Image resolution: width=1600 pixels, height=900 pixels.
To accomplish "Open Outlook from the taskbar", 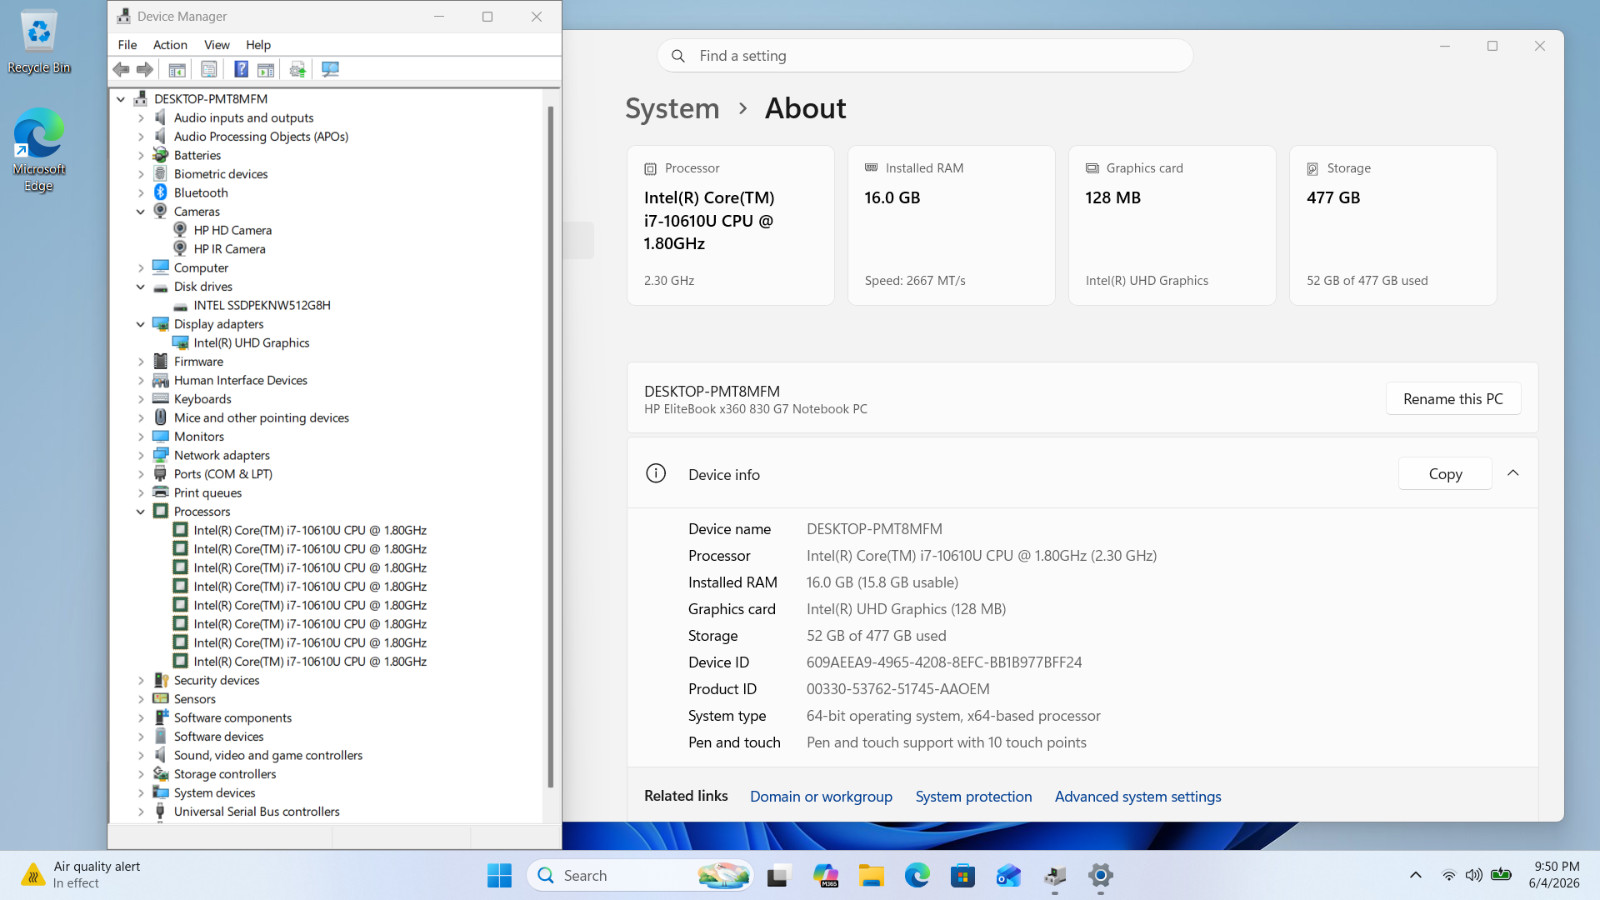I will (x=1009, y=876).
